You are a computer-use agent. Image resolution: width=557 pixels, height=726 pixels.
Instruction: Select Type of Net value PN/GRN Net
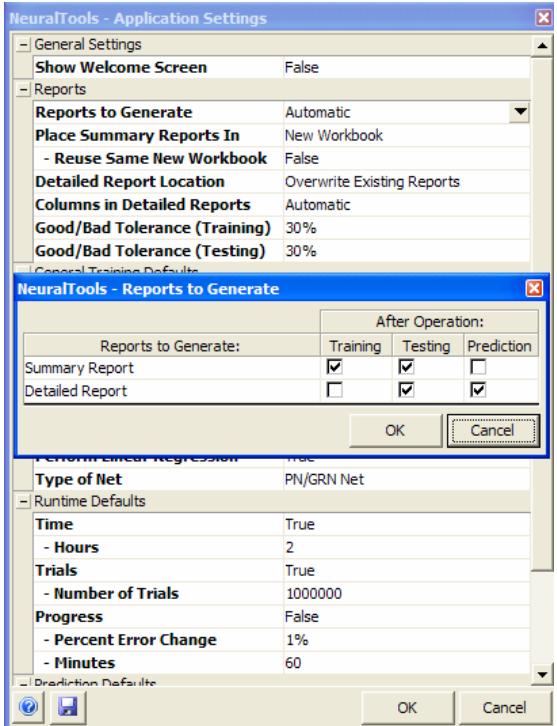click(407, 479)
